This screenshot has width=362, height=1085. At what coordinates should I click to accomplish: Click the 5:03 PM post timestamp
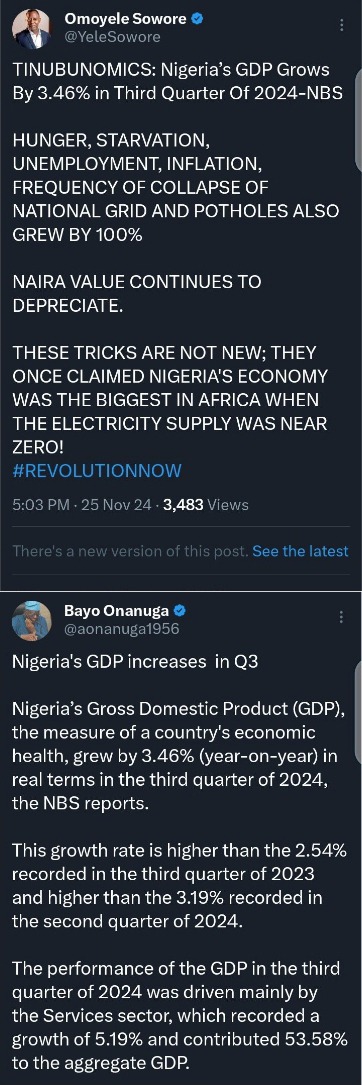pos(42,504)
